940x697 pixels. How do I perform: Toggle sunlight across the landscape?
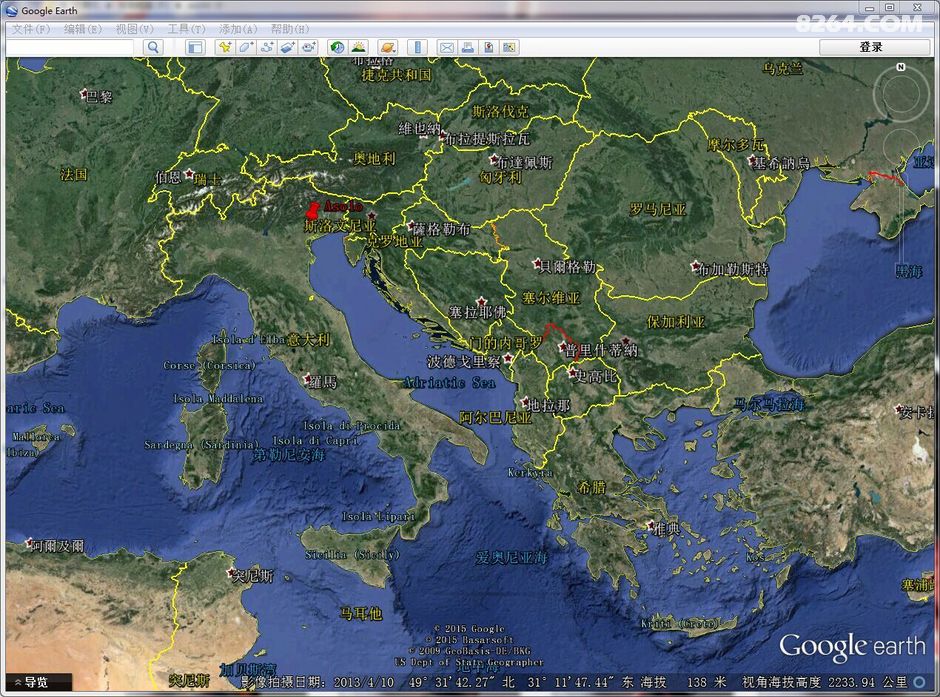point(358,47)
